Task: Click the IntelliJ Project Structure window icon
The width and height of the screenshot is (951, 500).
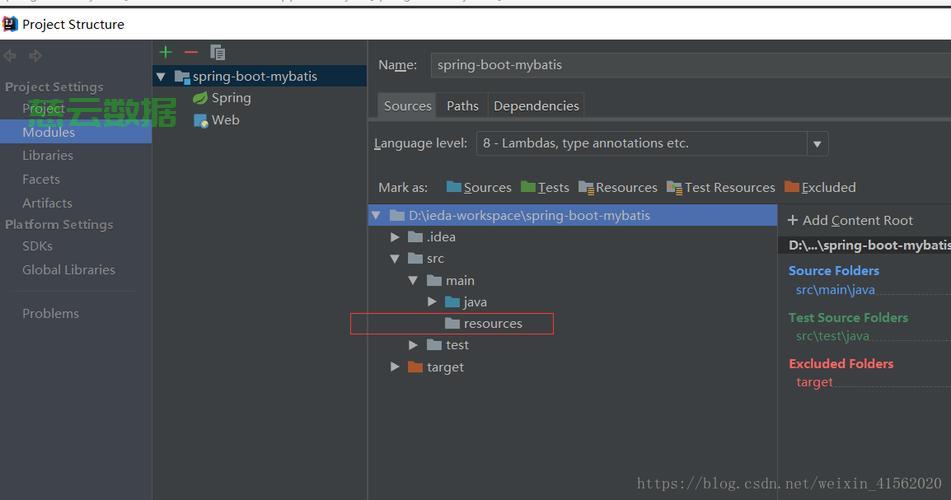Action: [x=10, y=24]
